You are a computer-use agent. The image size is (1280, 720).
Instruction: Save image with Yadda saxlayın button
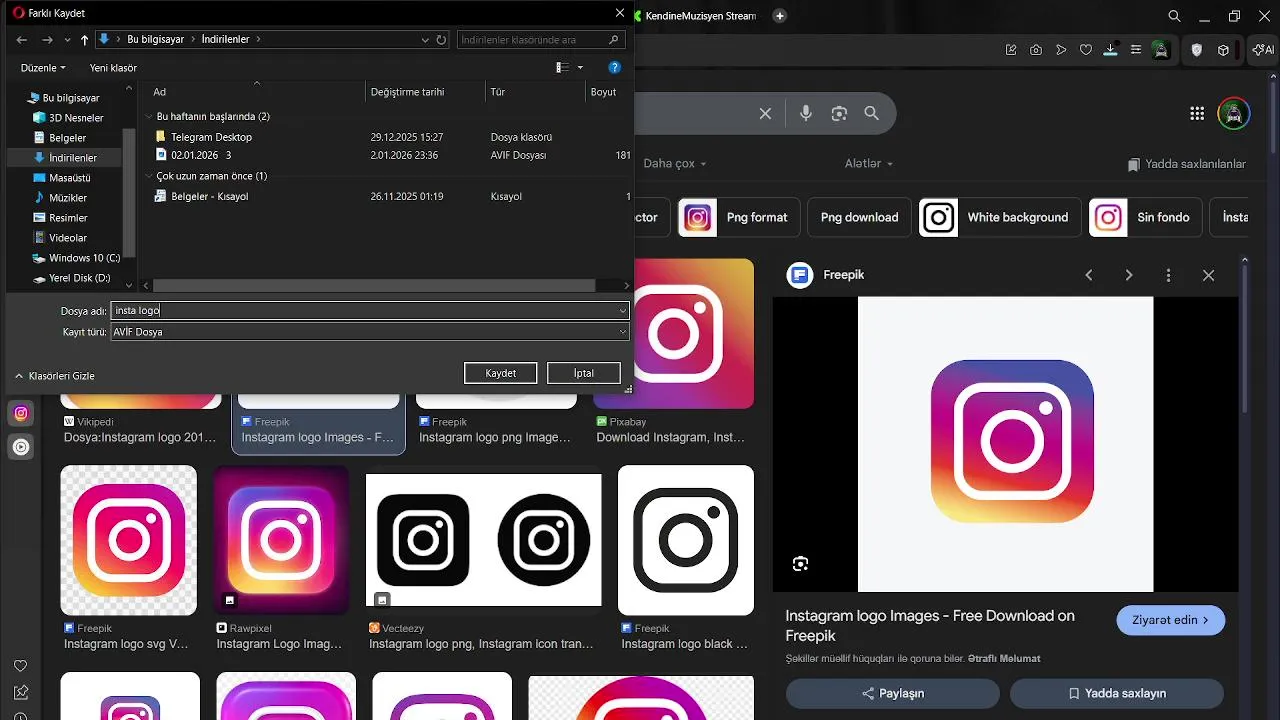(x=1117, y=693)
